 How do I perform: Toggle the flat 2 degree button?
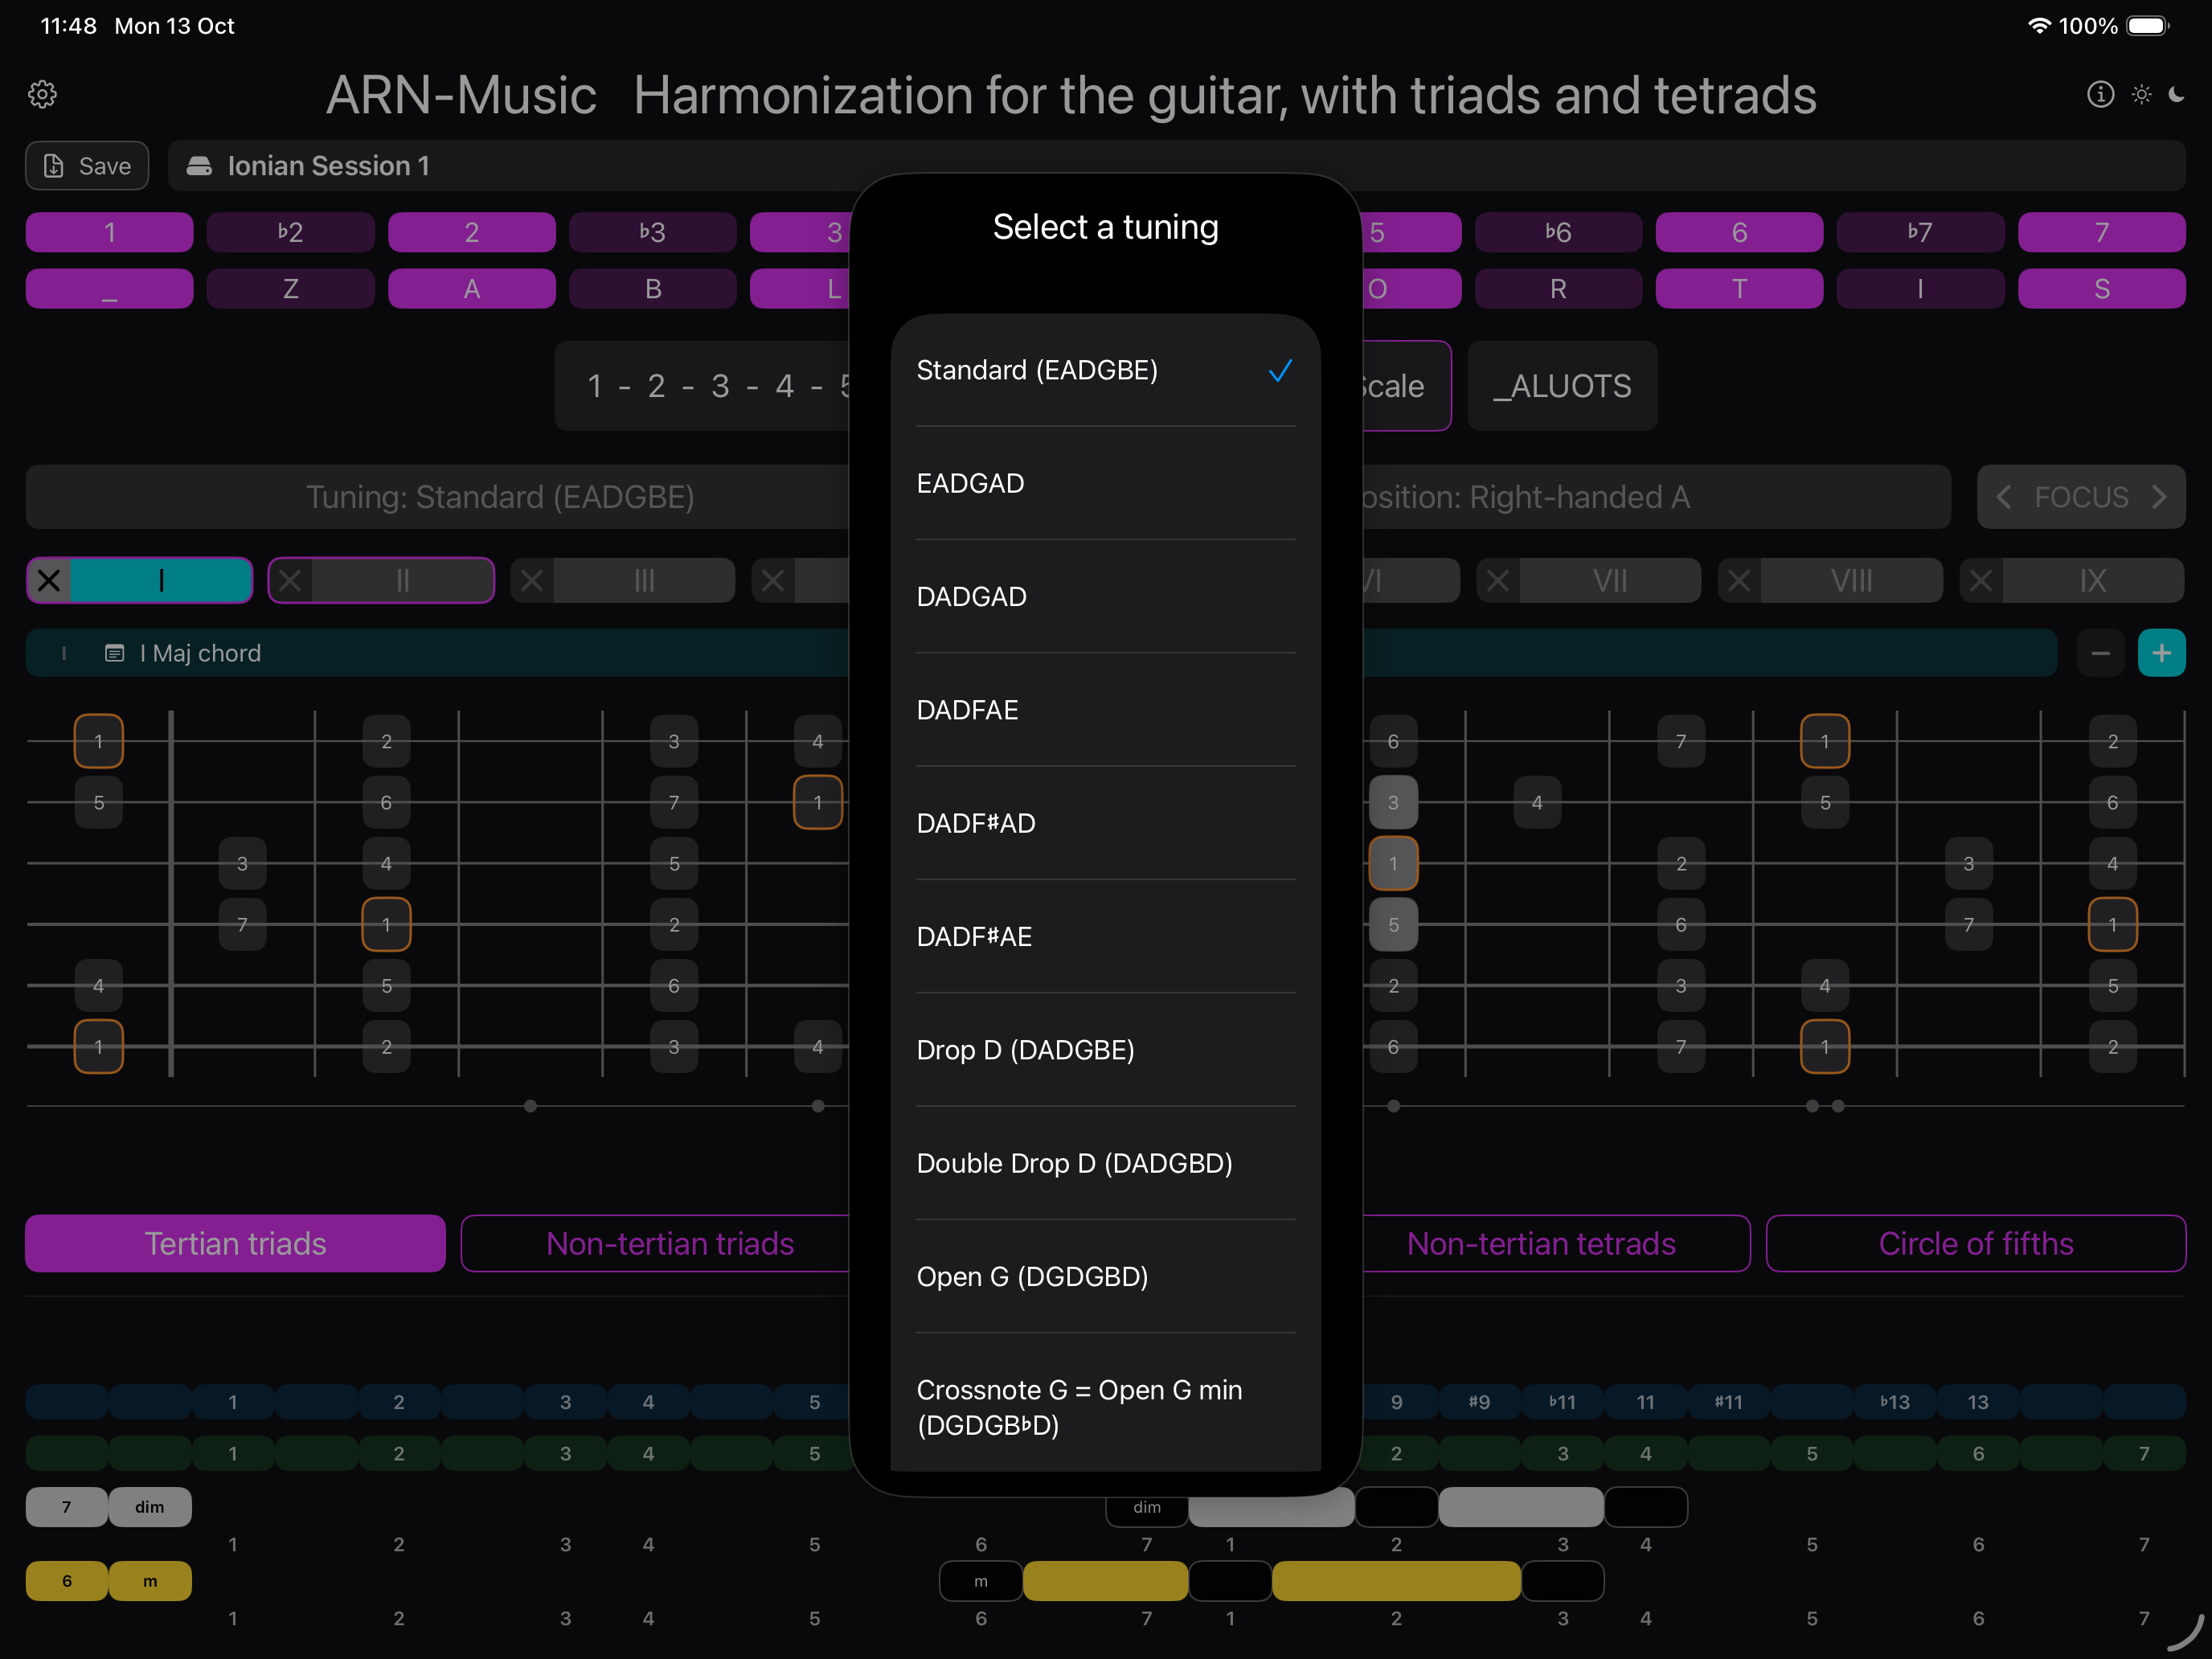[290, 232]
